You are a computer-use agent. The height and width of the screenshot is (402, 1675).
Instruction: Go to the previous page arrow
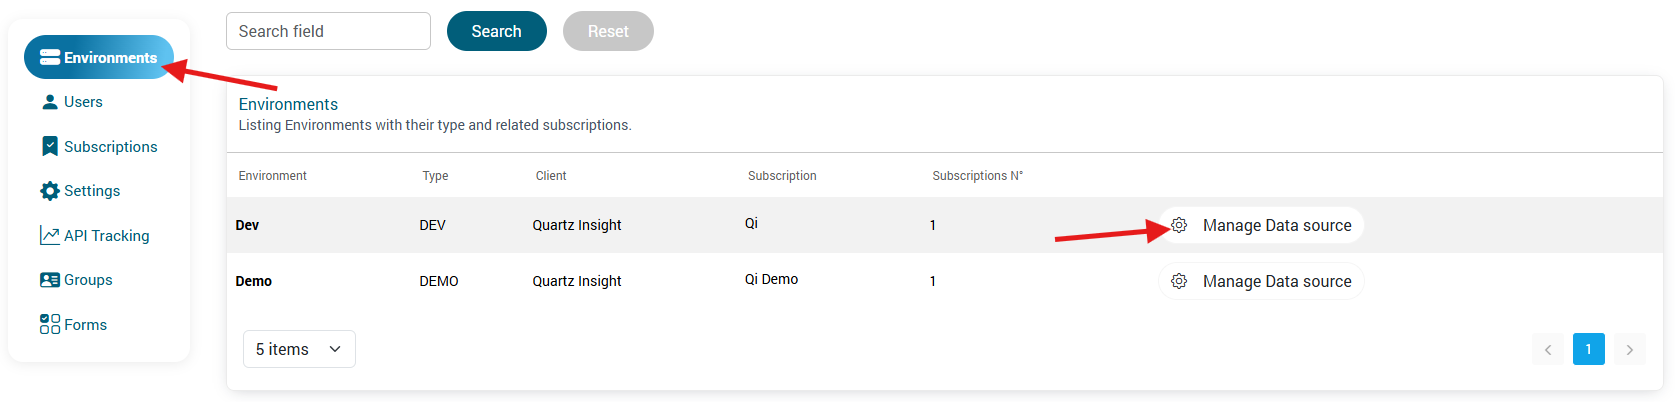click(1548, 349)
